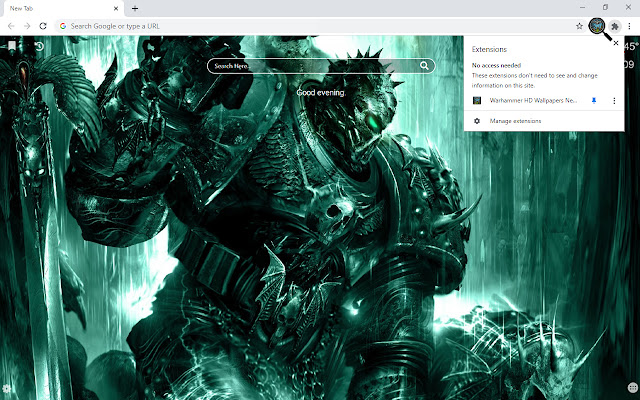This screenshot has height=400, width=640.
Task: Click the Extensions popup title
Action: click(x=489, y=49)
